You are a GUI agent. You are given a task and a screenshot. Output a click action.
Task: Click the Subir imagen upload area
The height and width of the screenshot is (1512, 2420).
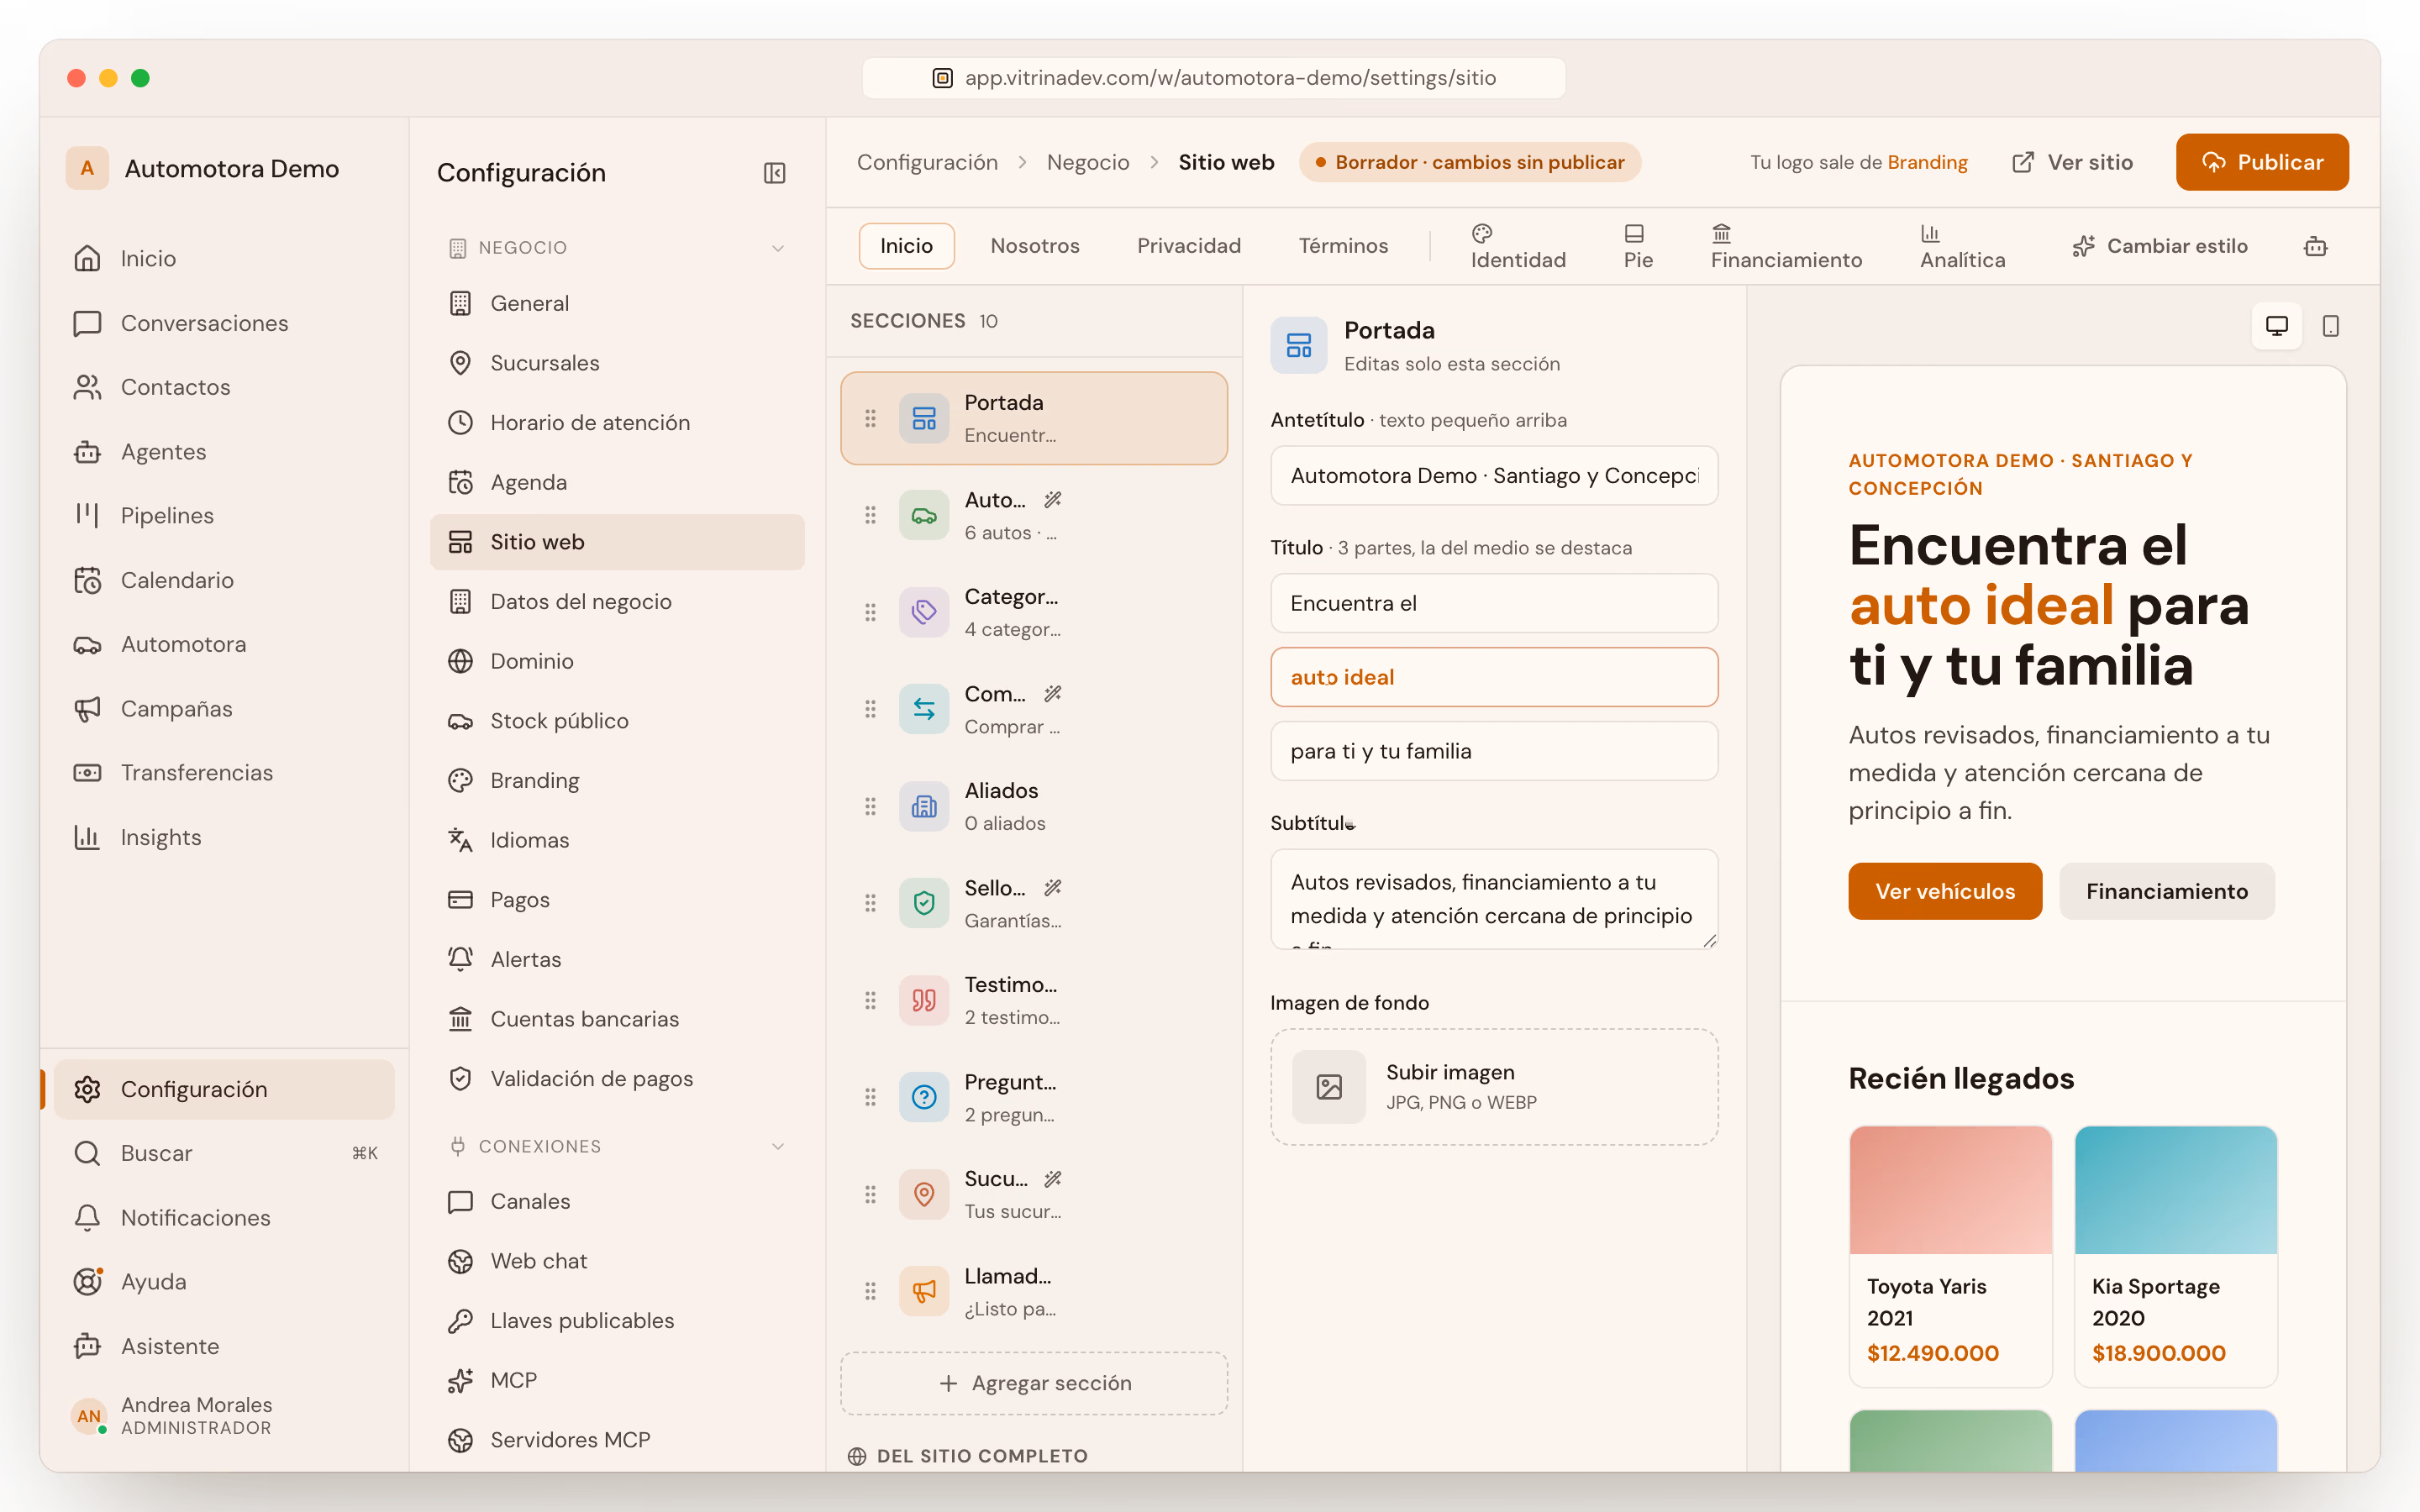(1494, 1087)
